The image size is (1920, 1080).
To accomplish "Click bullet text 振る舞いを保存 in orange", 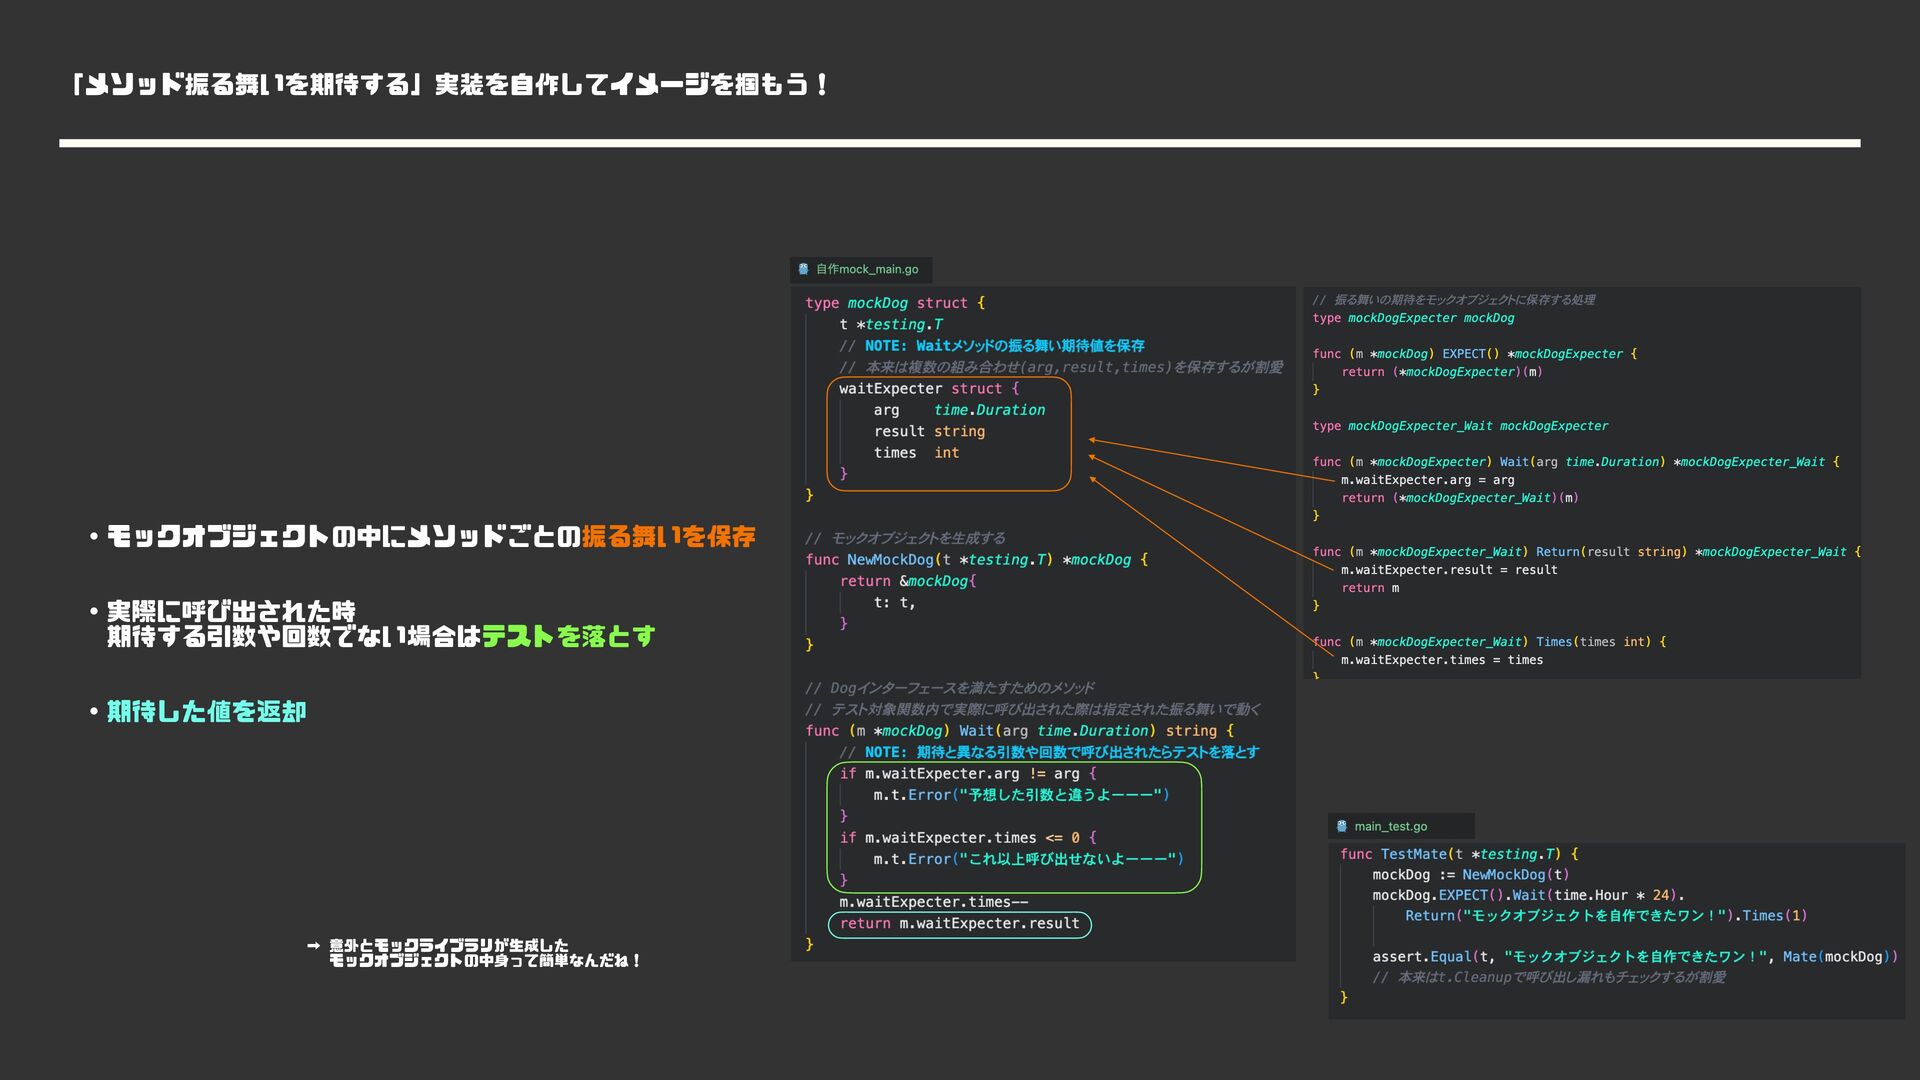I will pos(669,537).
